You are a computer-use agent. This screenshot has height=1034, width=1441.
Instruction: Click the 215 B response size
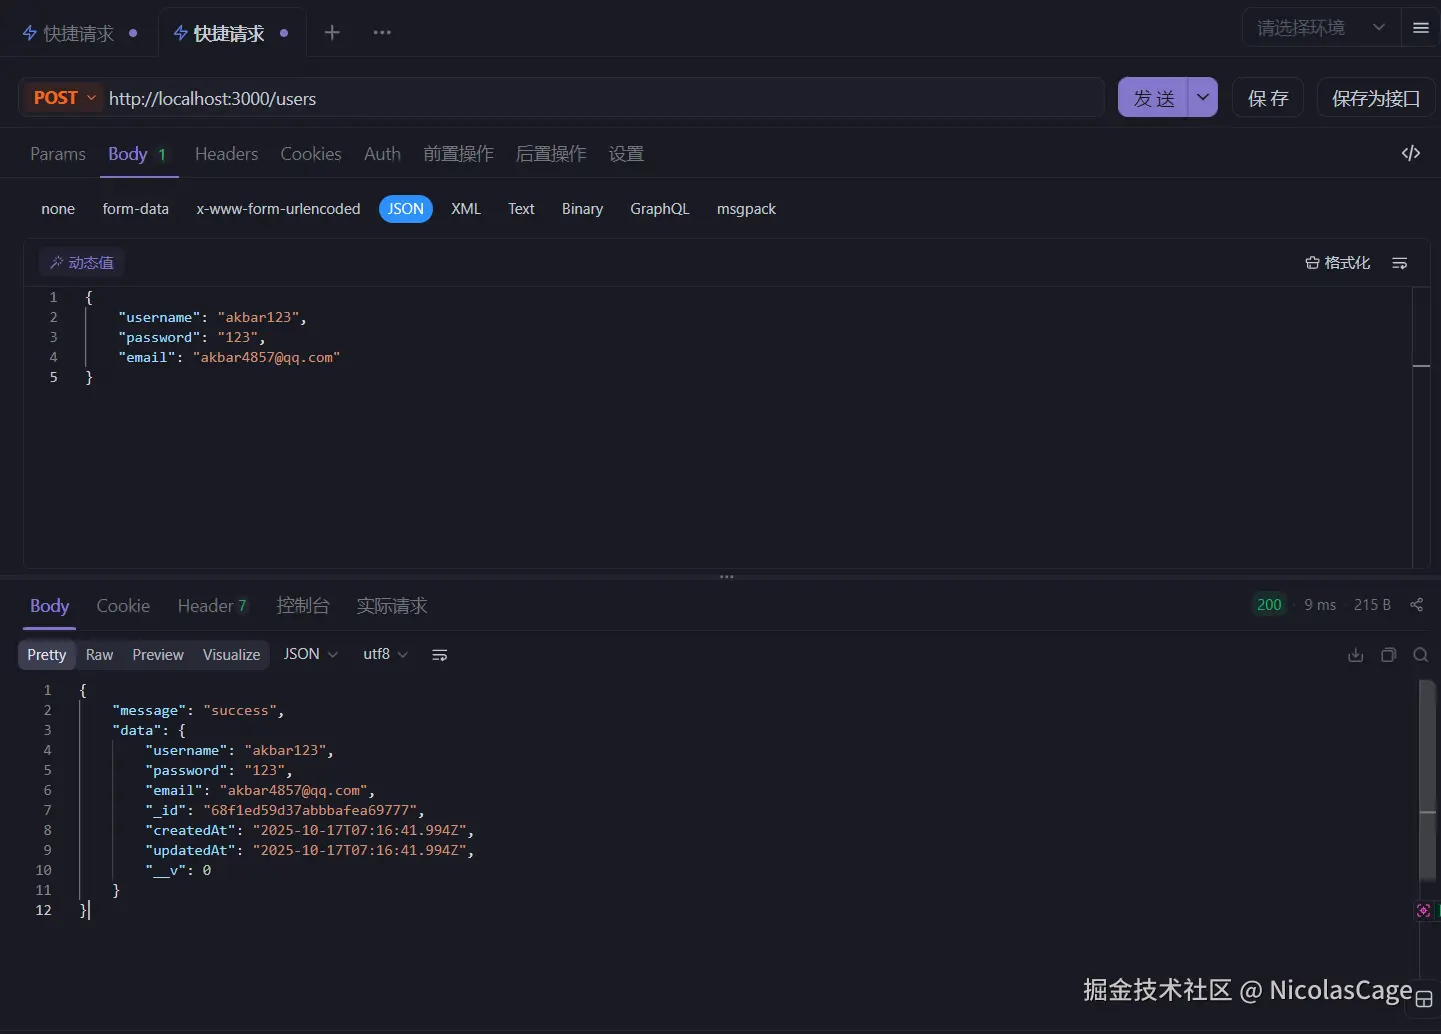[x=1372, y=605]
